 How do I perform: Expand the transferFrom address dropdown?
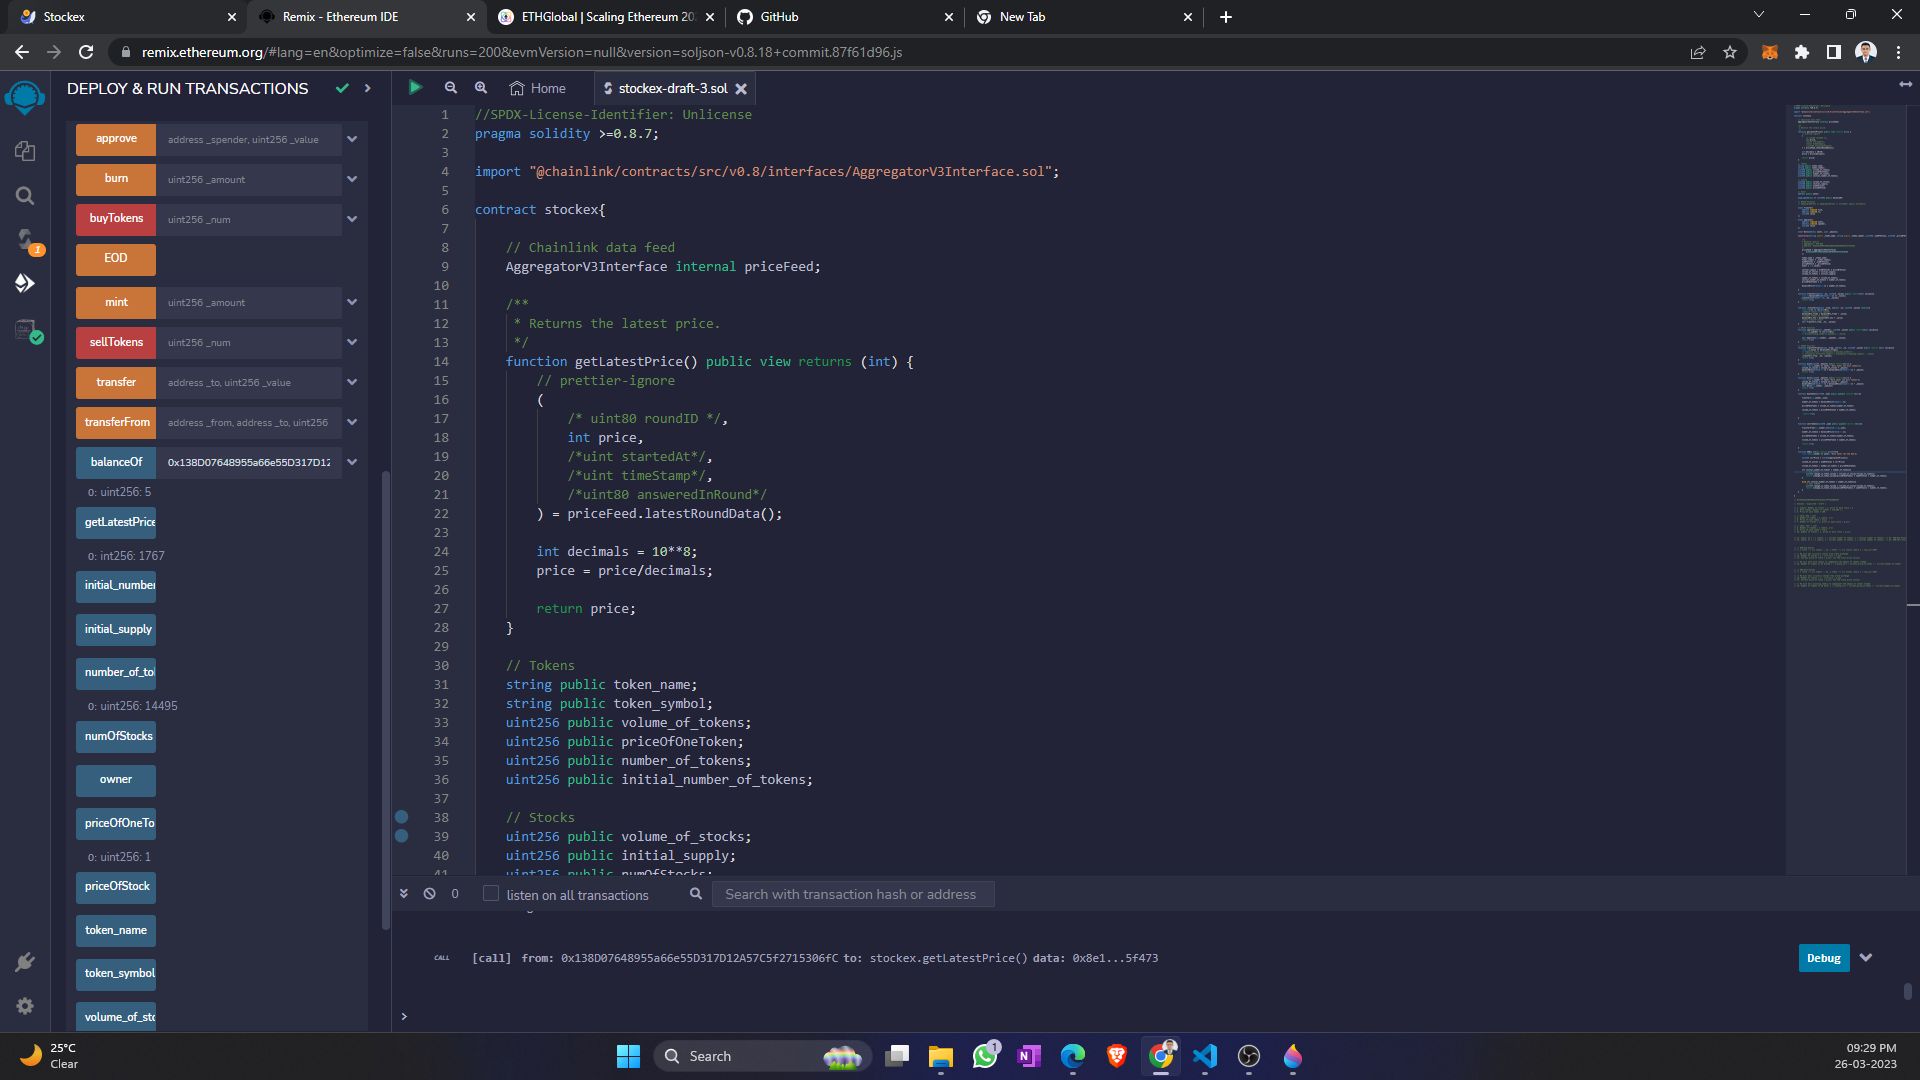[351, 422]
